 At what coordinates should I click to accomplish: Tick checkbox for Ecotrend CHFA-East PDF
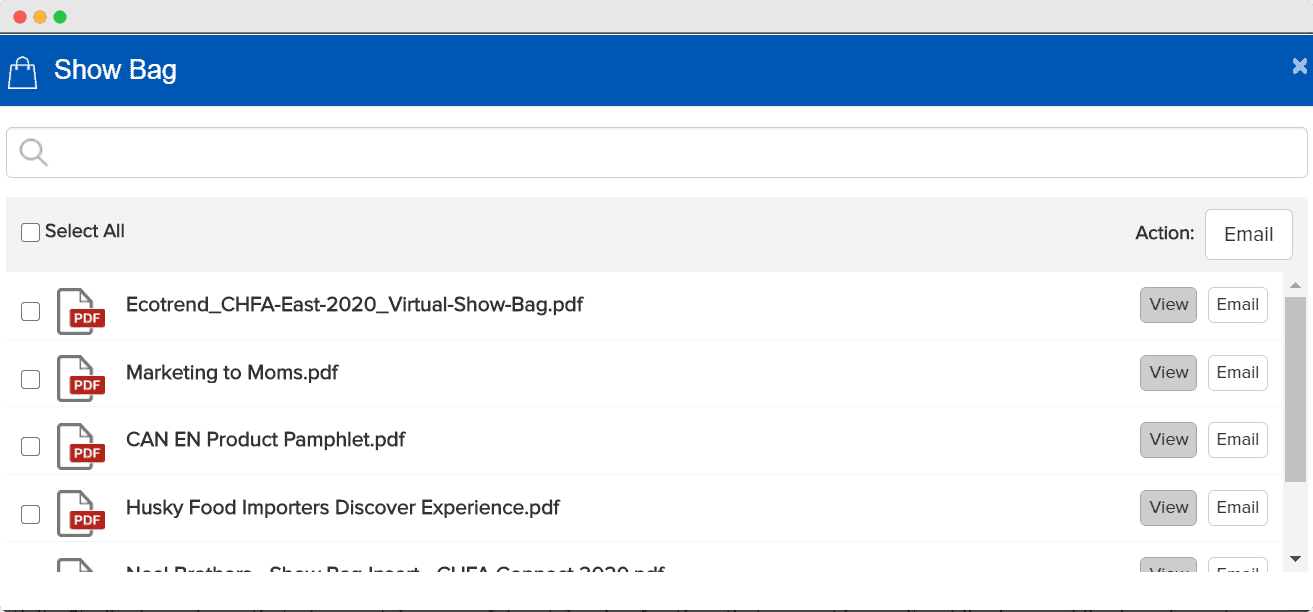(x=31, y=311)
